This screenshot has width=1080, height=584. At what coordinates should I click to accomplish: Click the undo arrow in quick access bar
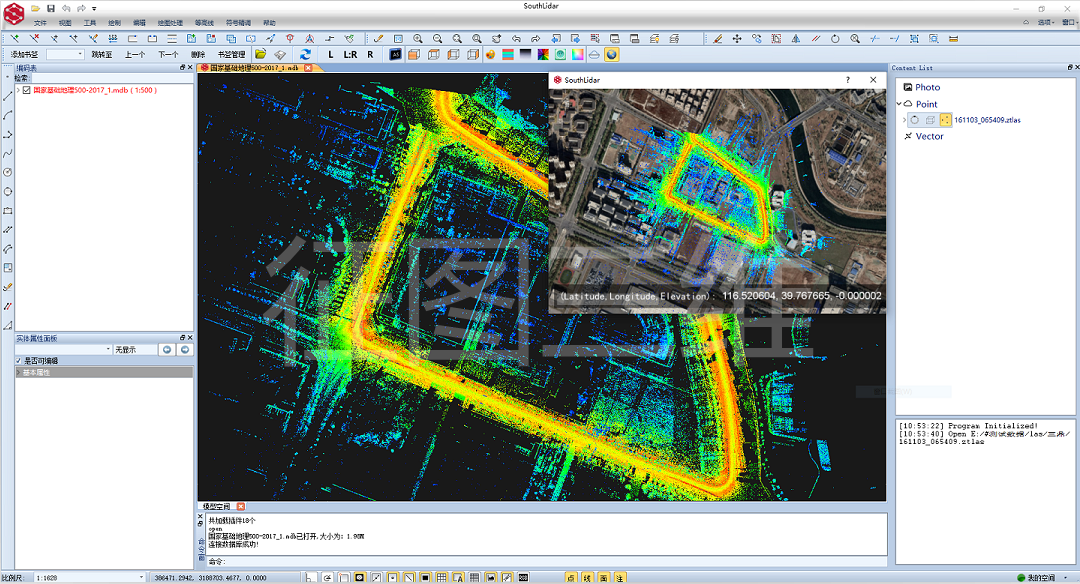tap(66, 8)
